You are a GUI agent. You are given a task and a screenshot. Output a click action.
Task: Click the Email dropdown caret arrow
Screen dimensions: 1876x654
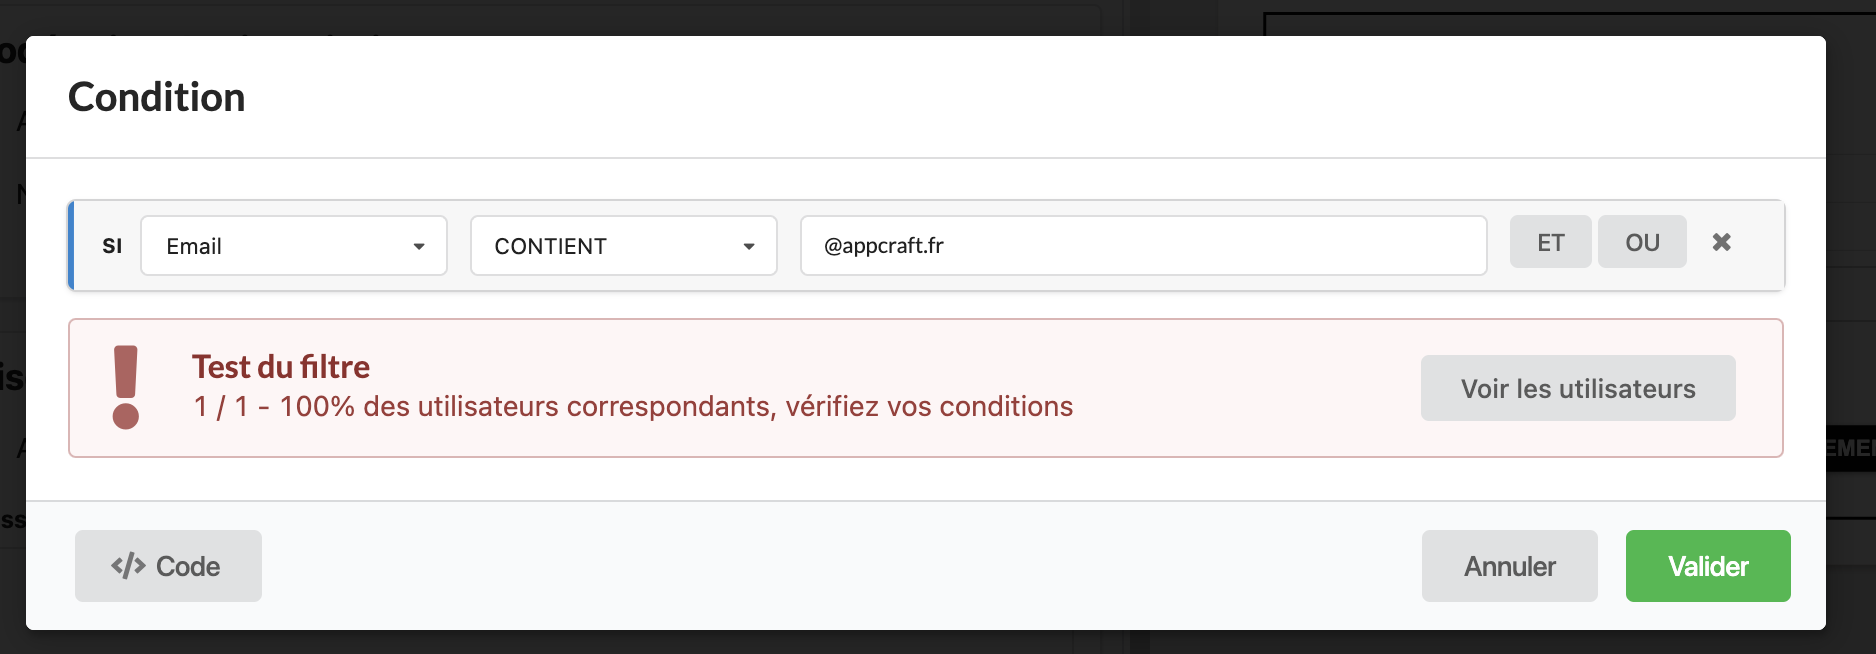click(x=419, y=246)
